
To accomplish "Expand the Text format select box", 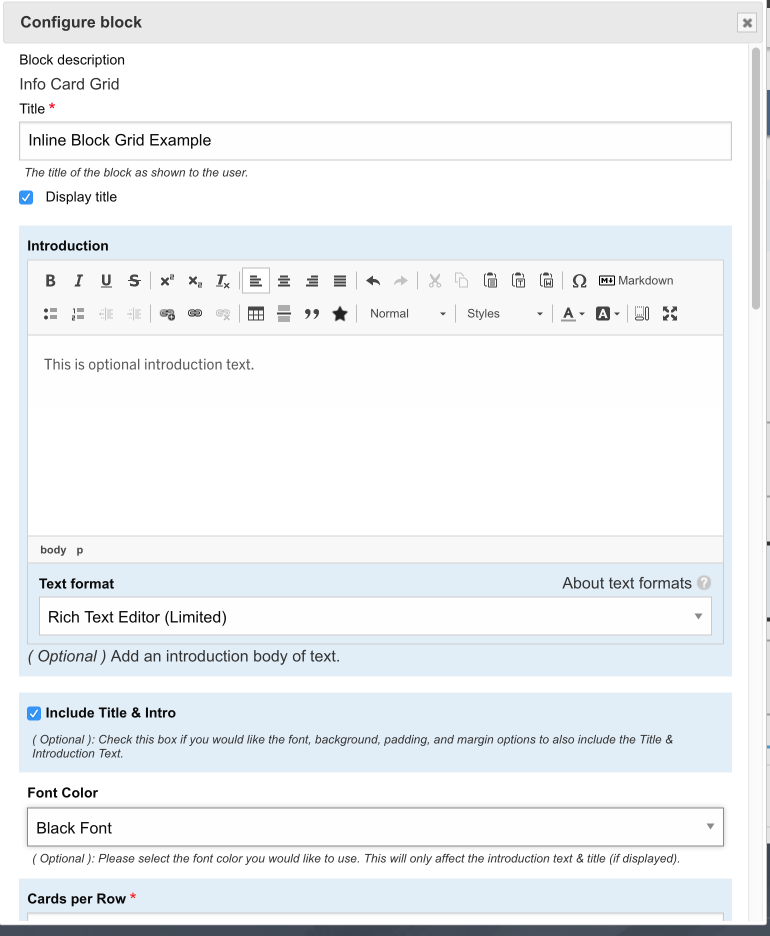I will tap(375, 617).
